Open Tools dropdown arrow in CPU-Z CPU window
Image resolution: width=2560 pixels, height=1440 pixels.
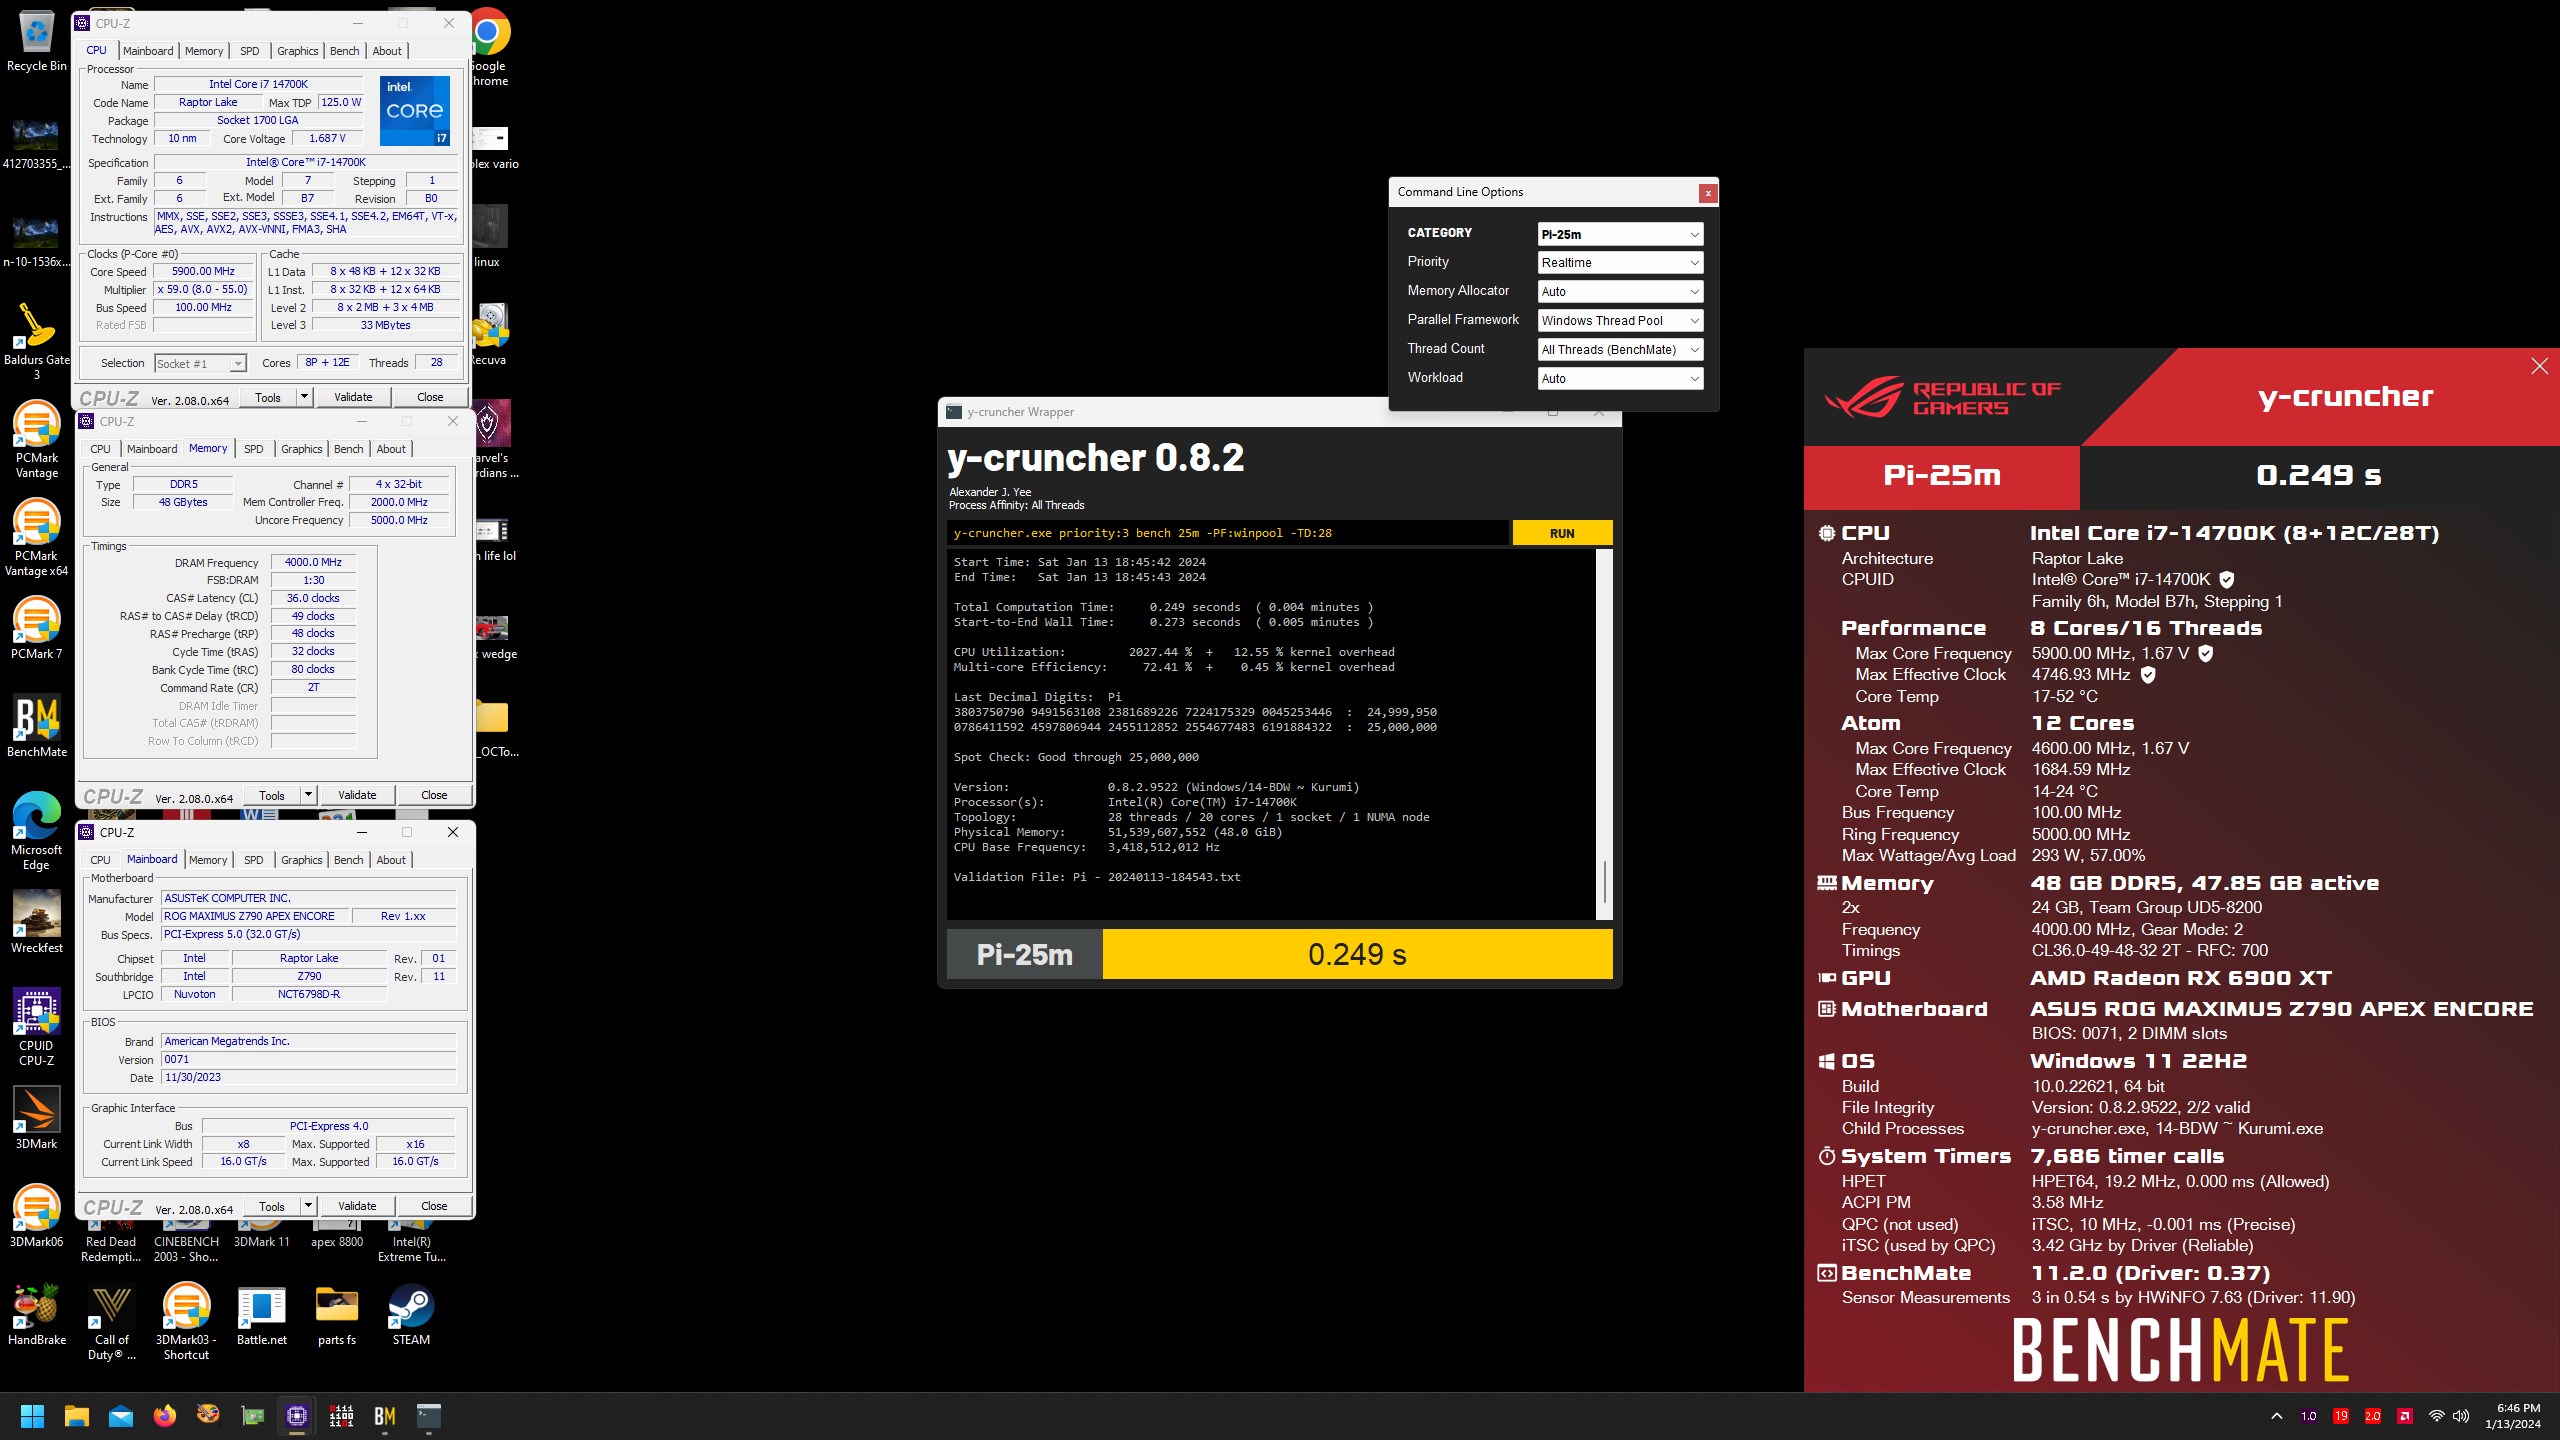(304, 397)
